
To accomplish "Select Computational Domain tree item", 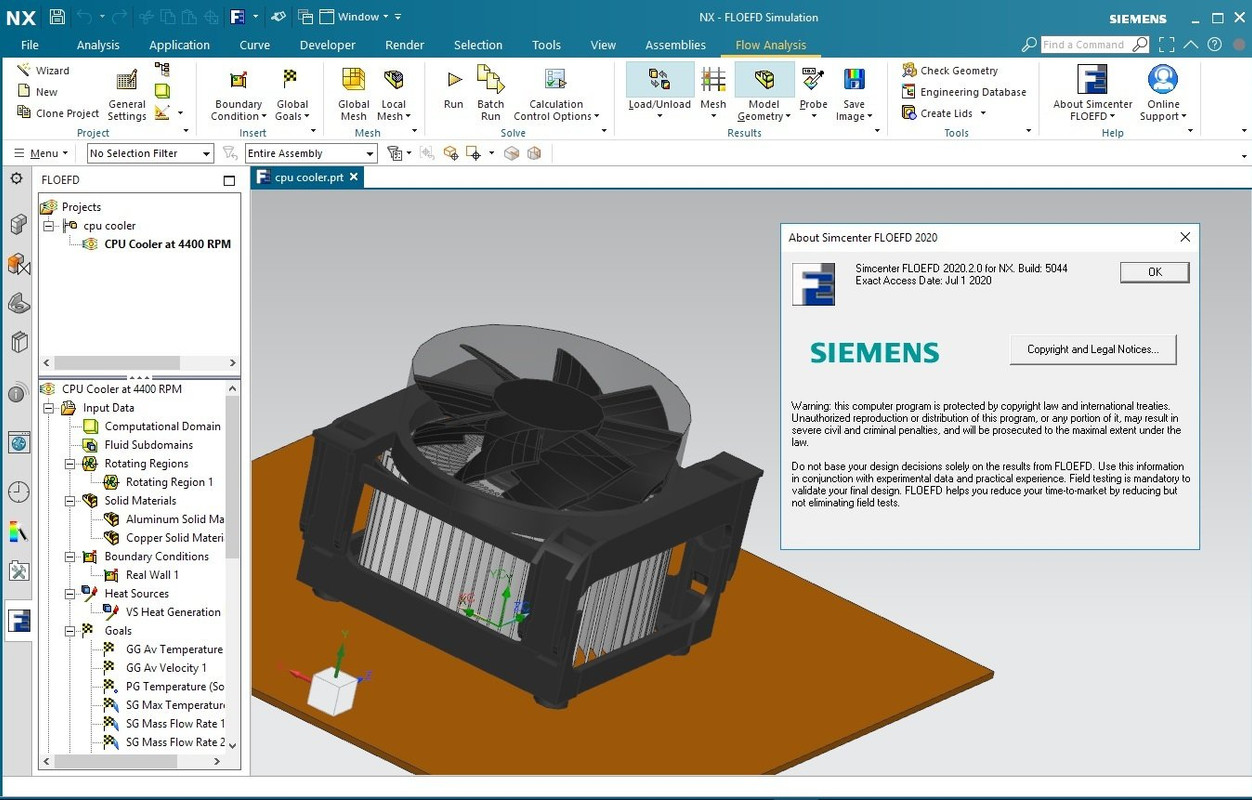I will point(152,426).
